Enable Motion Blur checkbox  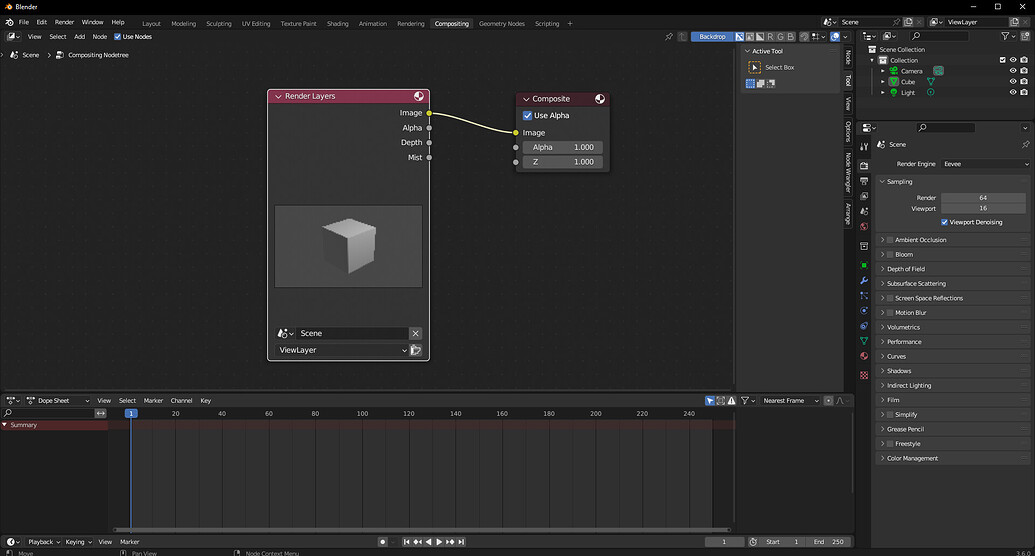pyautogui.click(x=890, y=313)
